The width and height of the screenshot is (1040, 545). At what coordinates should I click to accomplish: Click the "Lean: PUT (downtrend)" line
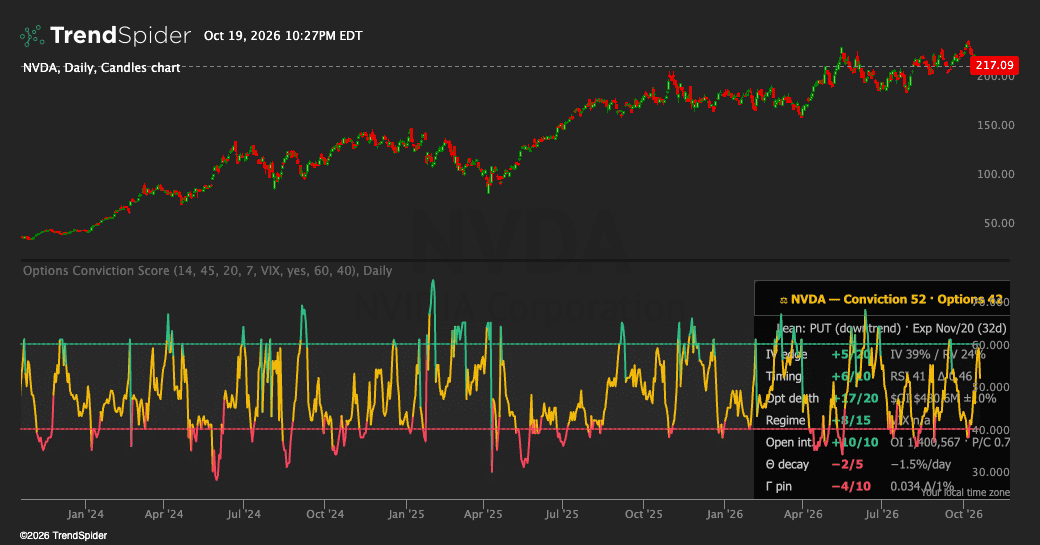(x=838, y=328)
